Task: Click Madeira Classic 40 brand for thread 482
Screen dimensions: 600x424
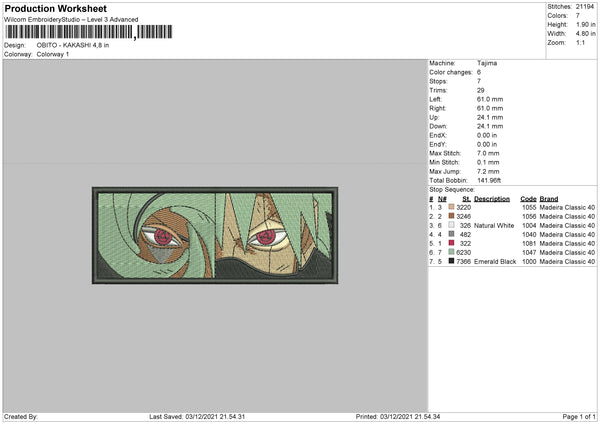Action: [x=567, y=235]
